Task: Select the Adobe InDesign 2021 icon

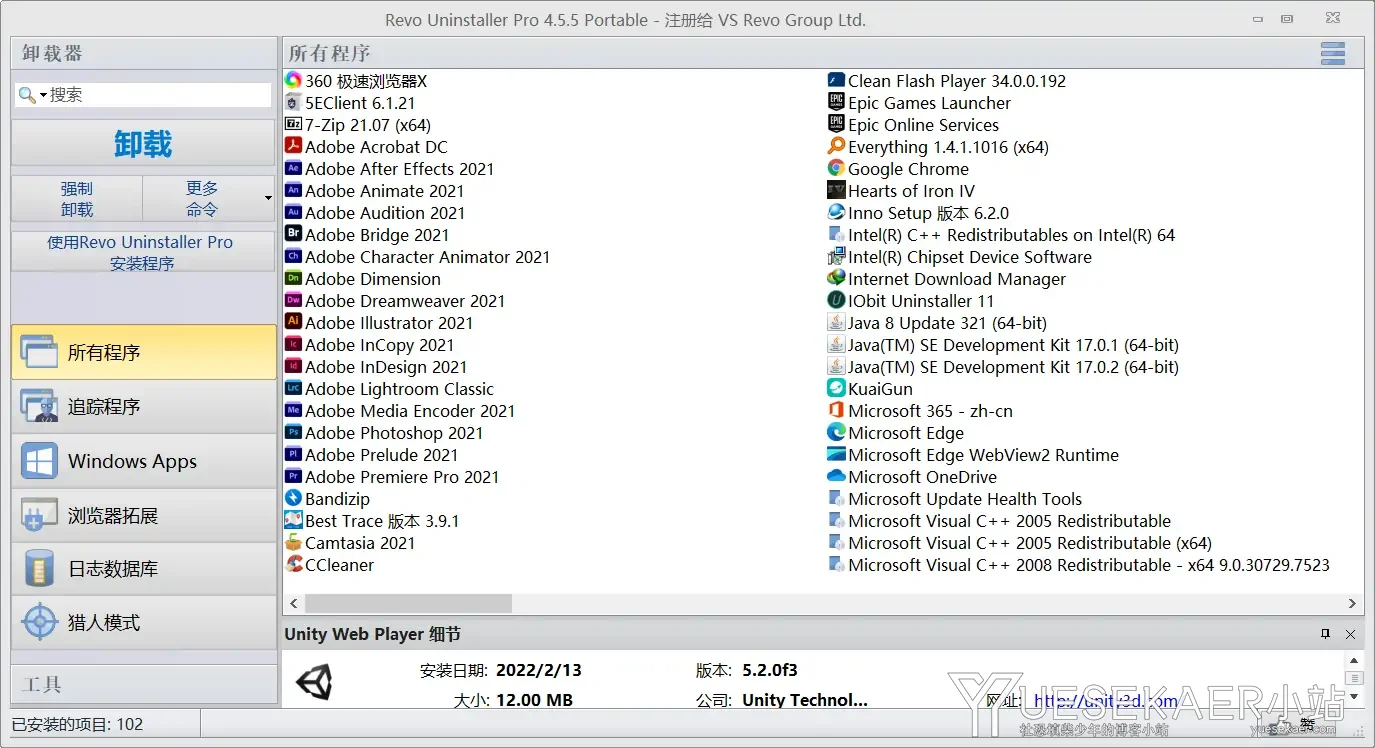Action: click(293, 366)
